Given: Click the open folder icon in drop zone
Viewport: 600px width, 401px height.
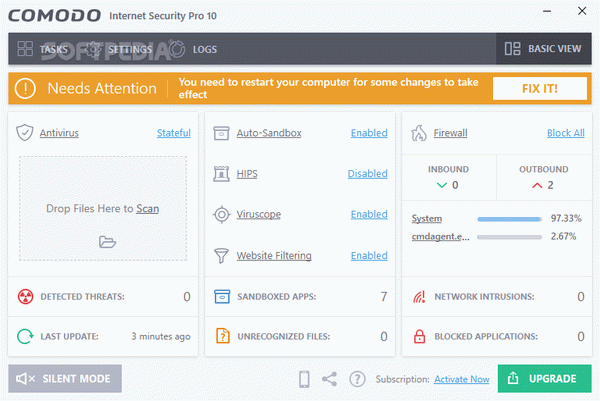Looking at the screenshot, I should 107,242.
